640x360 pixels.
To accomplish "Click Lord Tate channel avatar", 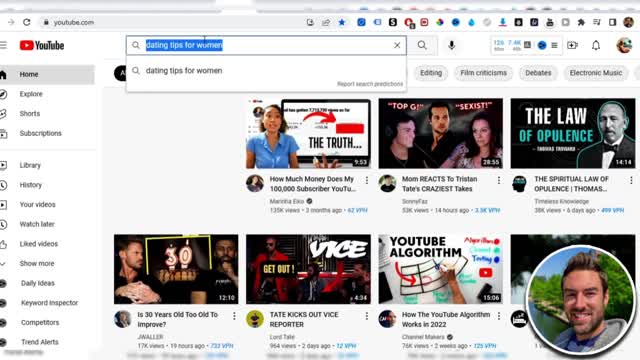I will [255, 319].
